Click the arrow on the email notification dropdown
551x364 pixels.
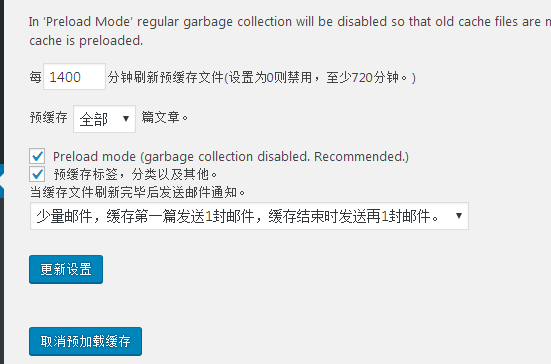coord(459,215)
